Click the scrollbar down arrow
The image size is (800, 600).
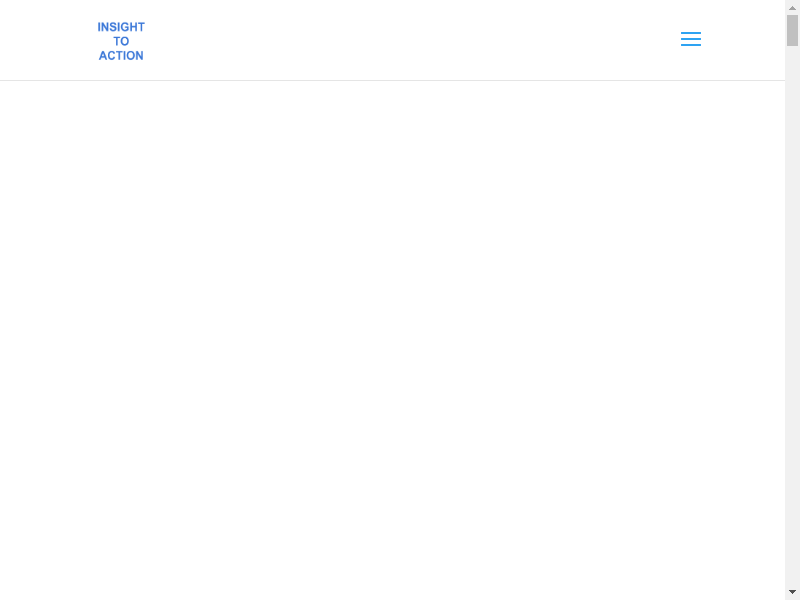[x=792, y=592]
